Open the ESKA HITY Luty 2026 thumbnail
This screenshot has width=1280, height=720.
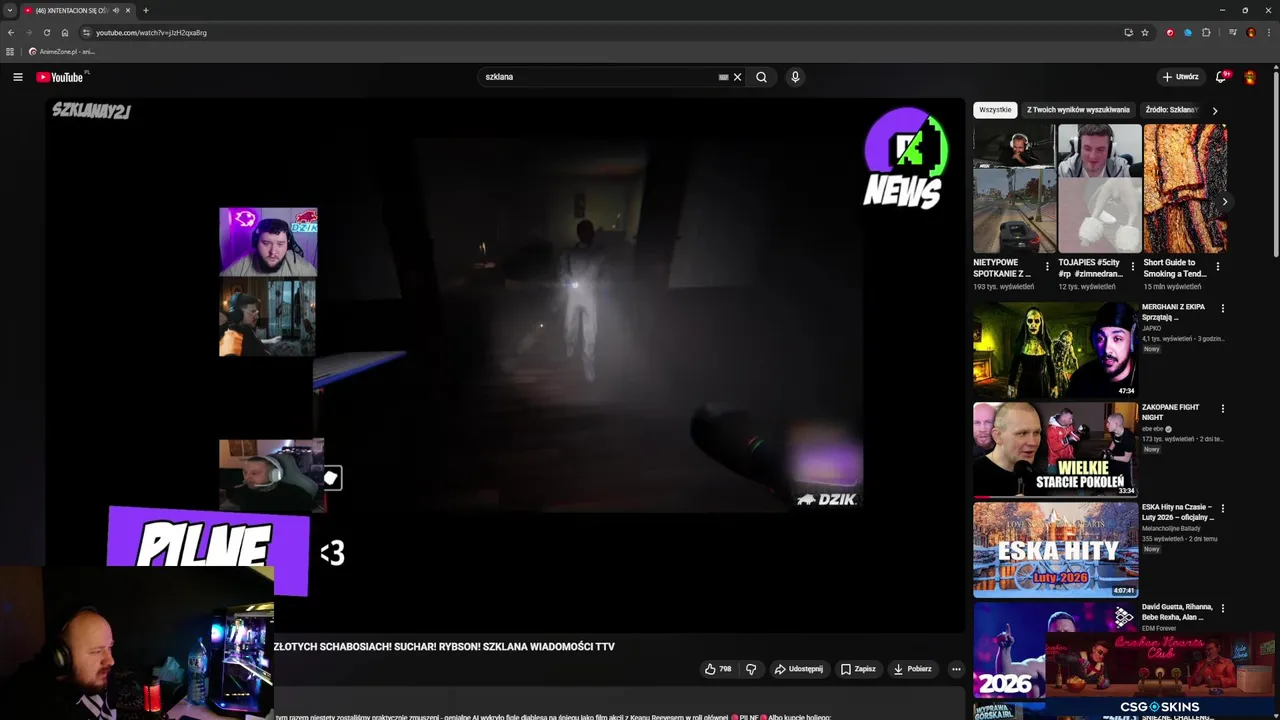pos(1056,550)
